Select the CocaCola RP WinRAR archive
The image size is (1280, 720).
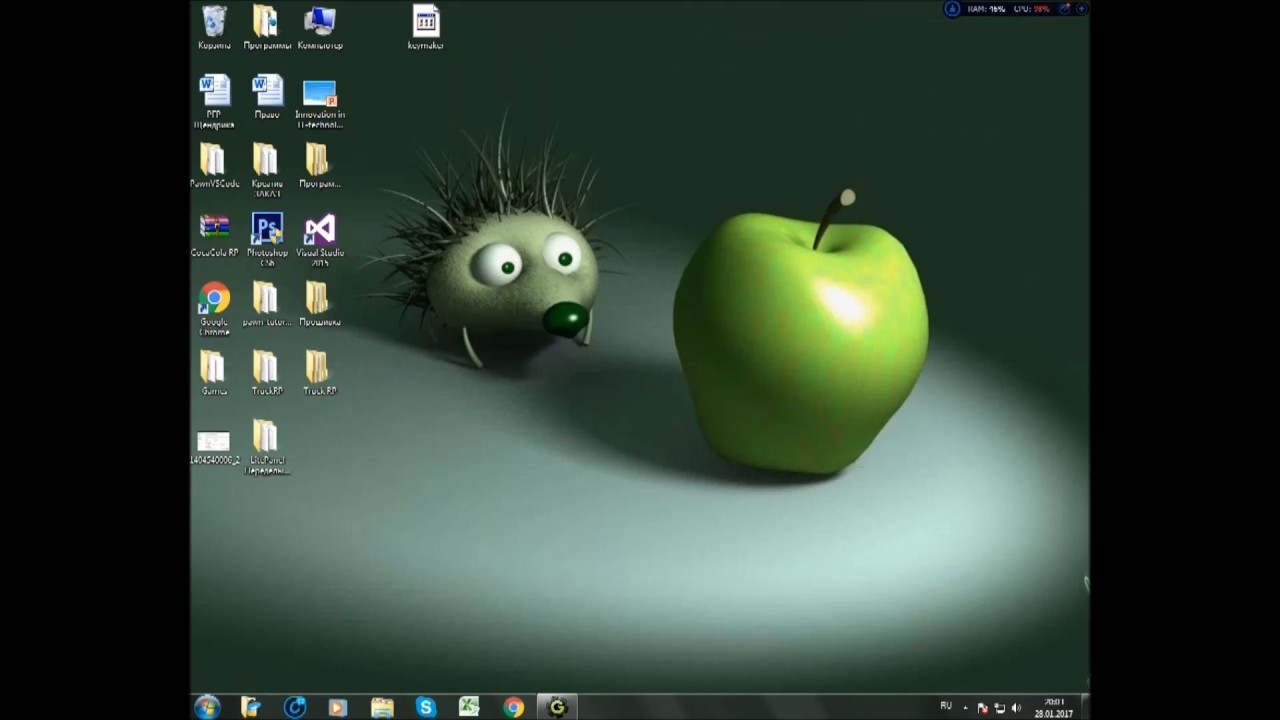(x=214, y=236)
